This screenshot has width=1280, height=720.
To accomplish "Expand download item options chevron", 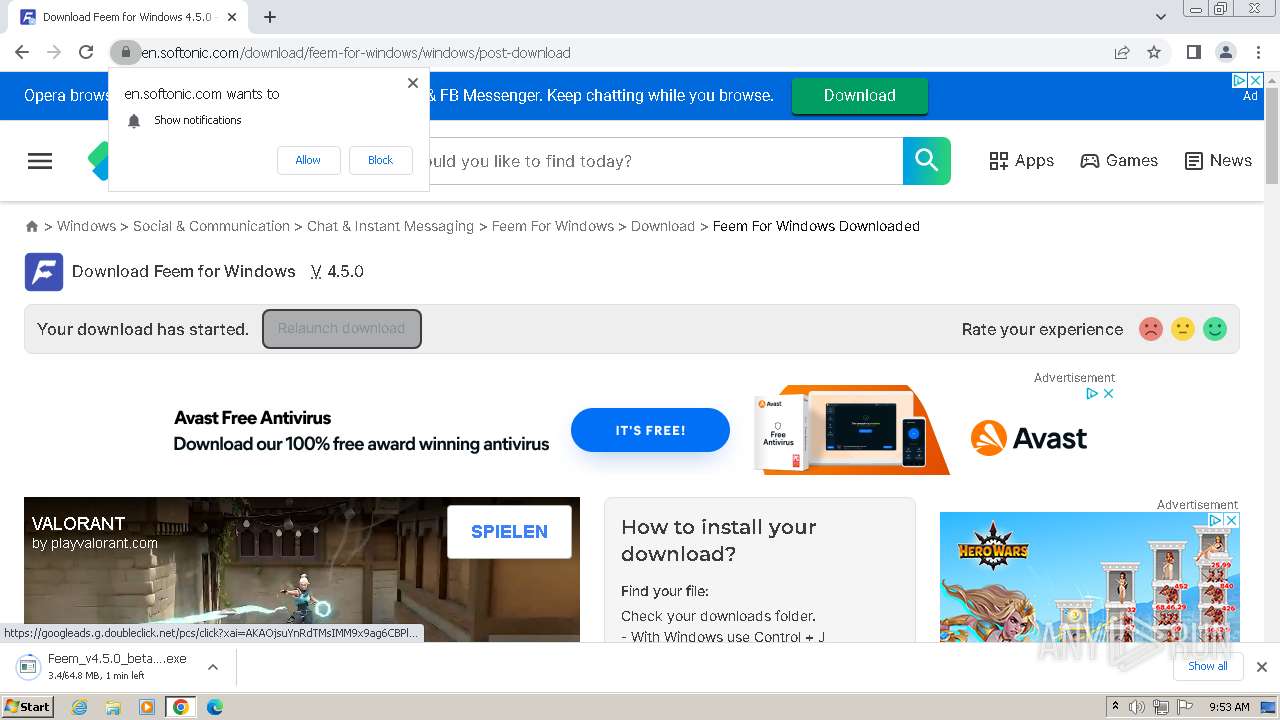I will [213, 667].
